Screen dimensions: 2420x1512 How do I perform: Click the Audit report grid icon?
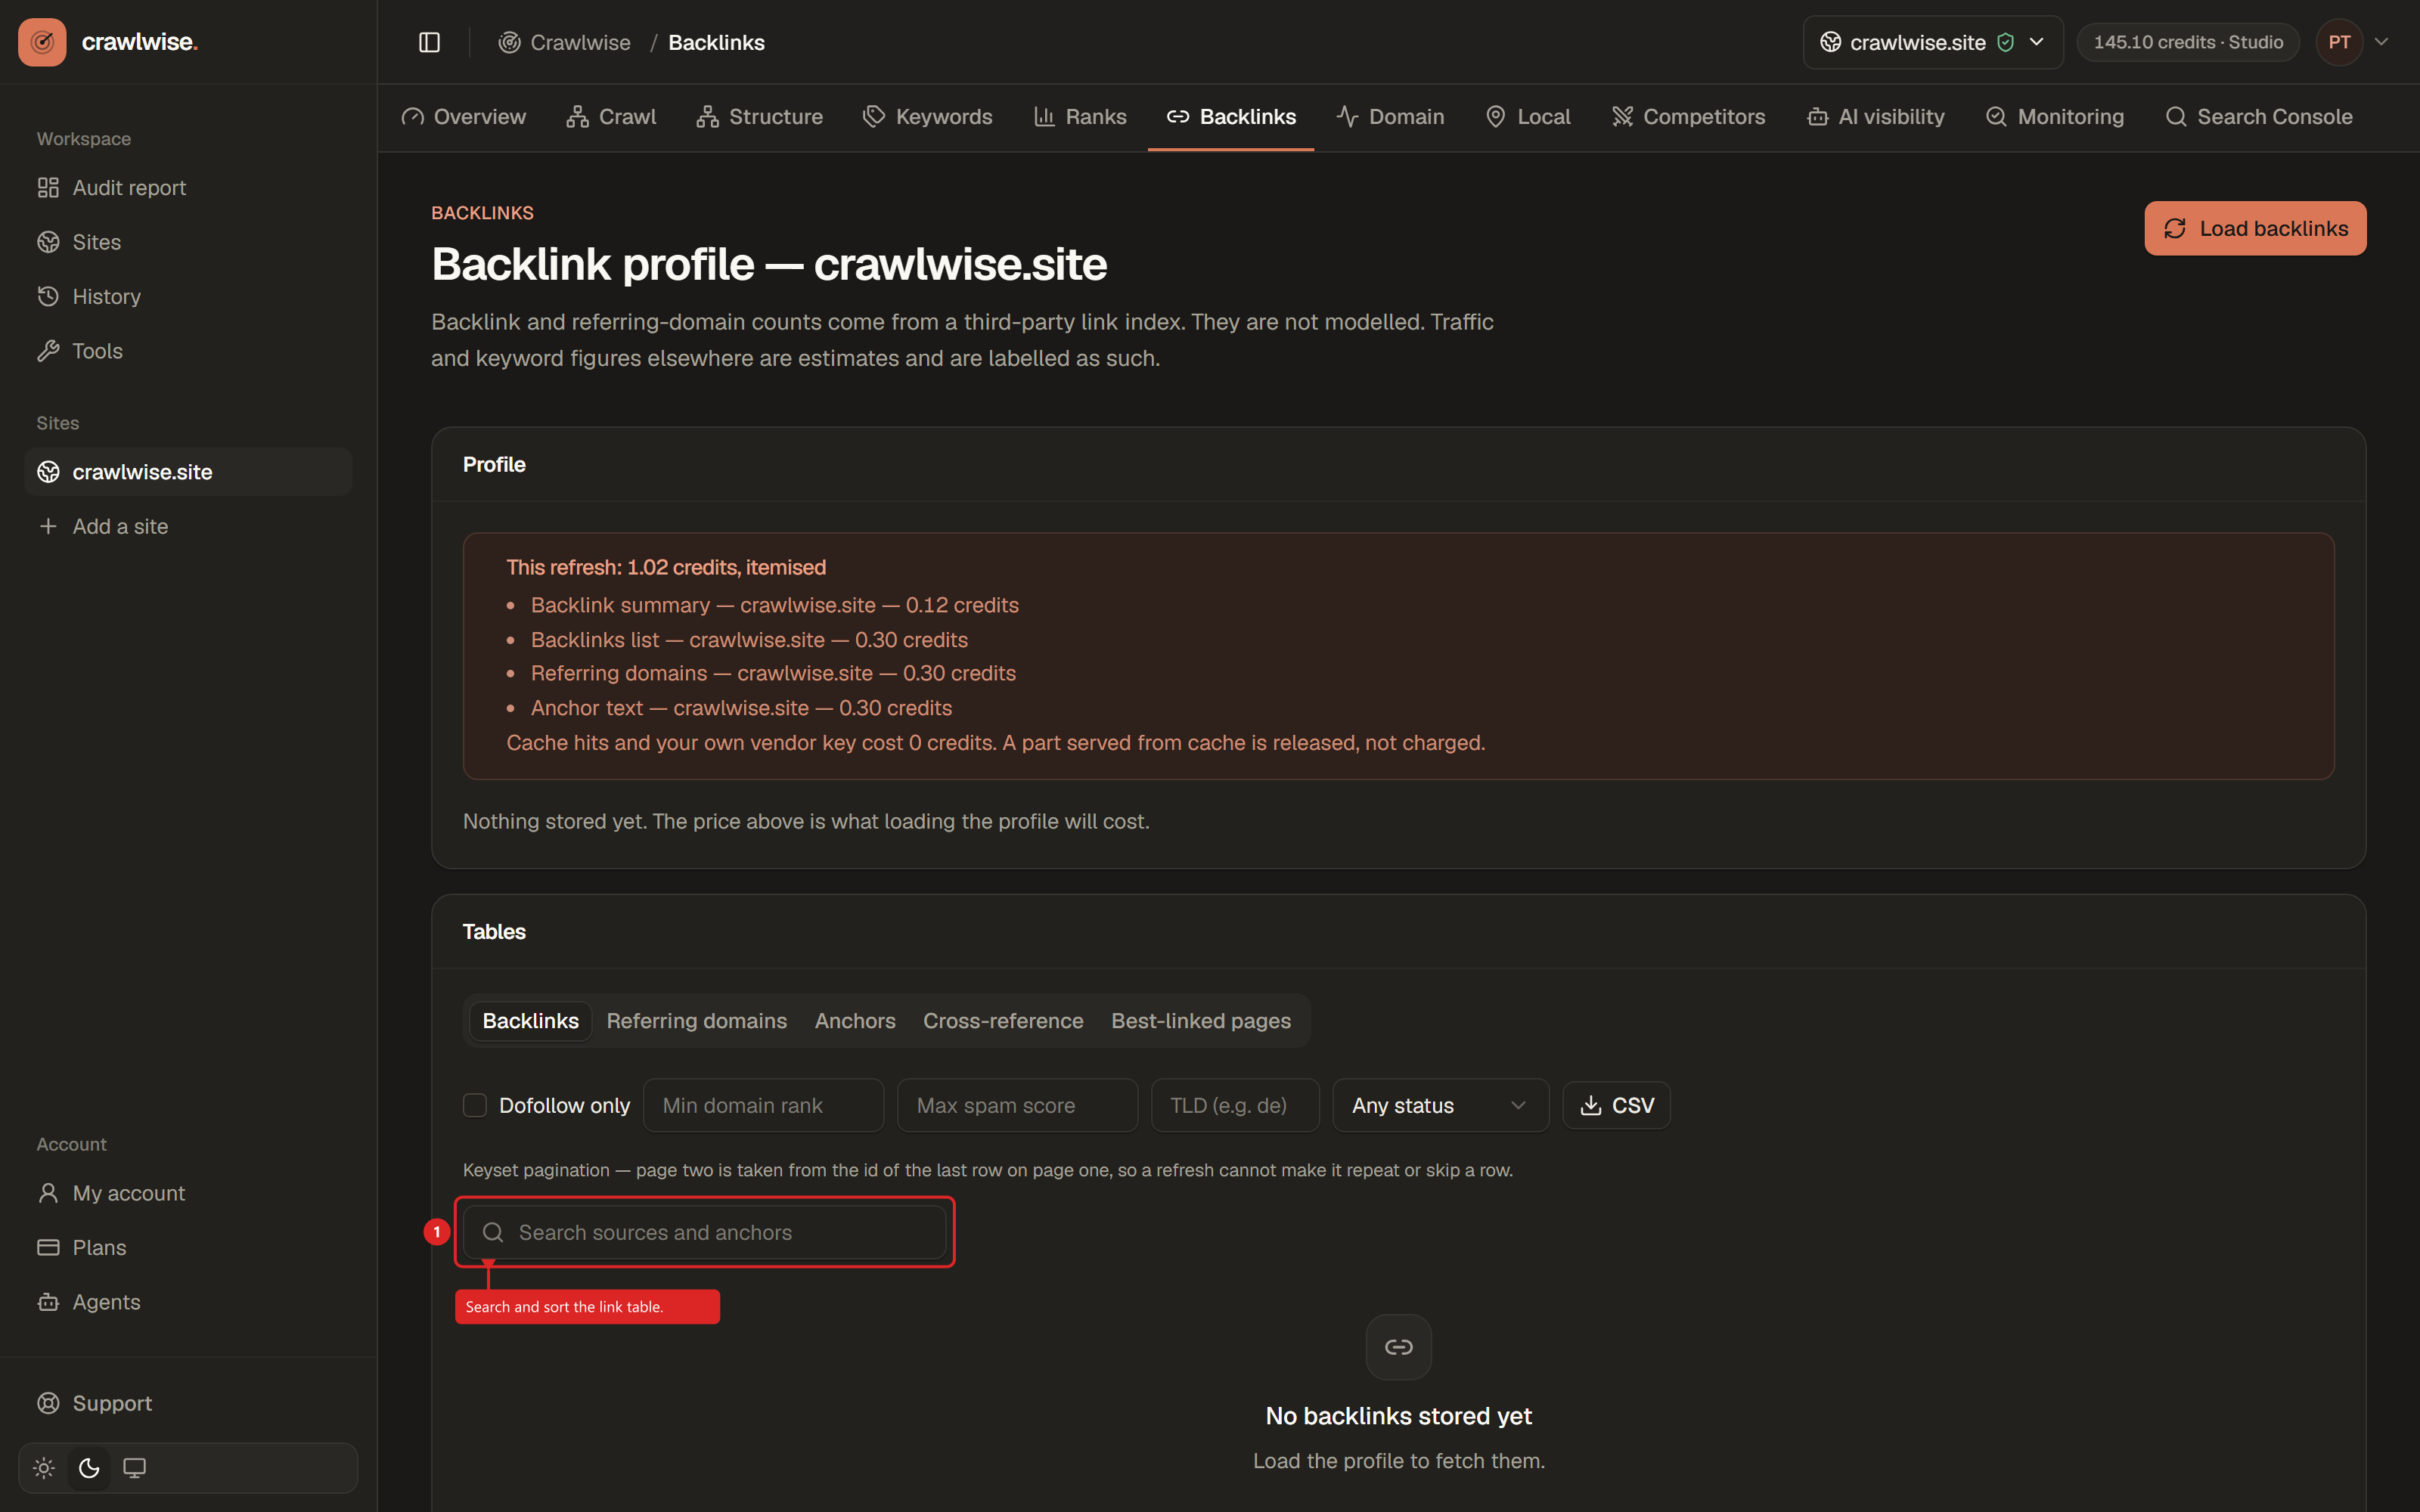[x=48, y=188]
